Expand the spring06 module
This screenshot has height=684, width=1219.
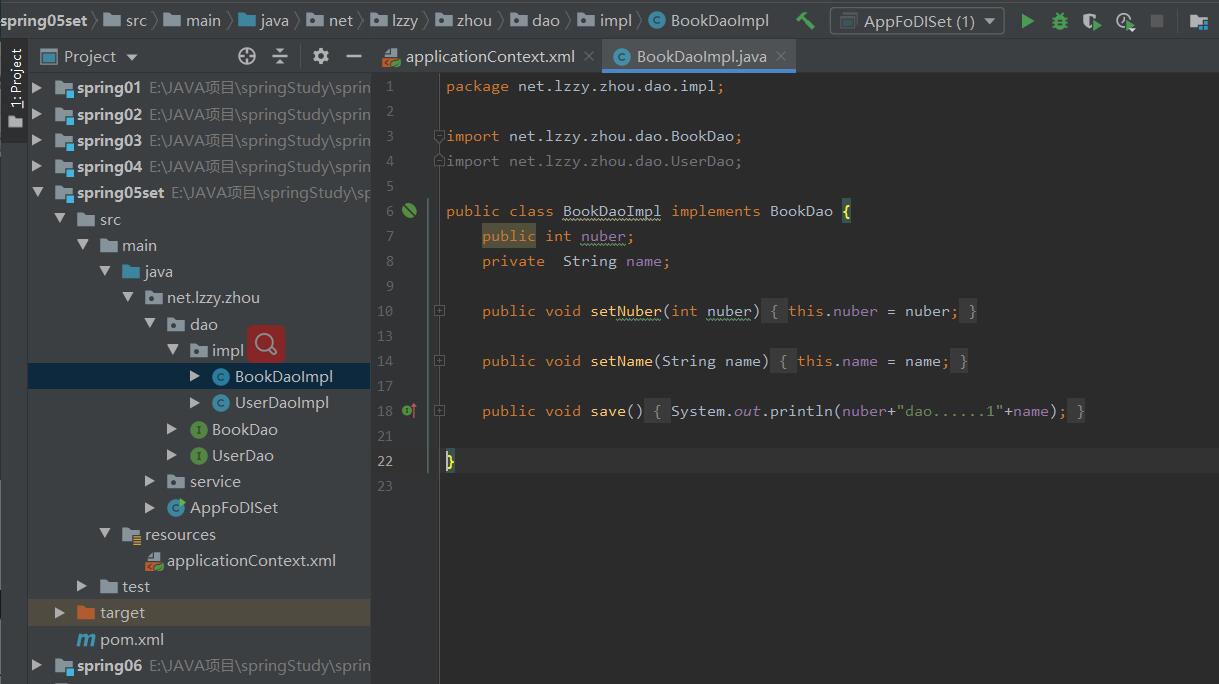[37, 666]
